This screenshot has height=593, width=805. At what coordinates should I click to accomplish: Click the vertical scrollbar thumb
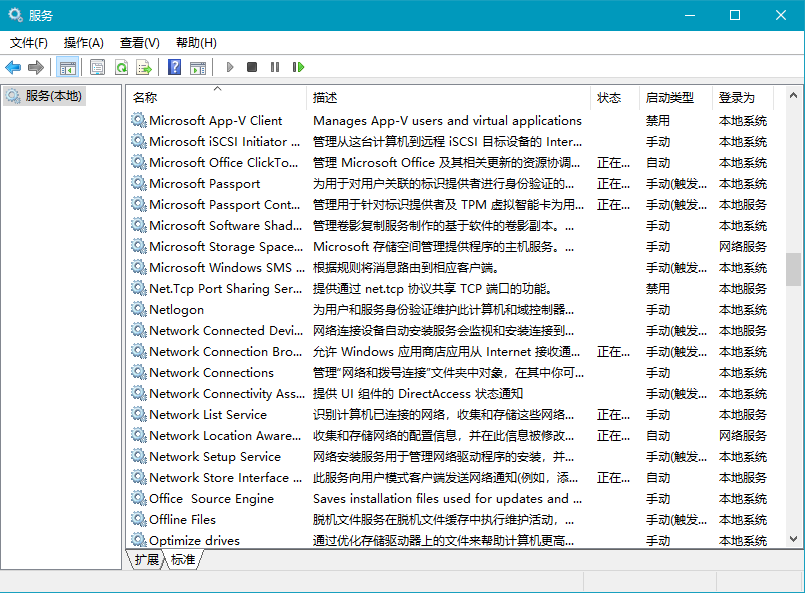click(793, 269)
